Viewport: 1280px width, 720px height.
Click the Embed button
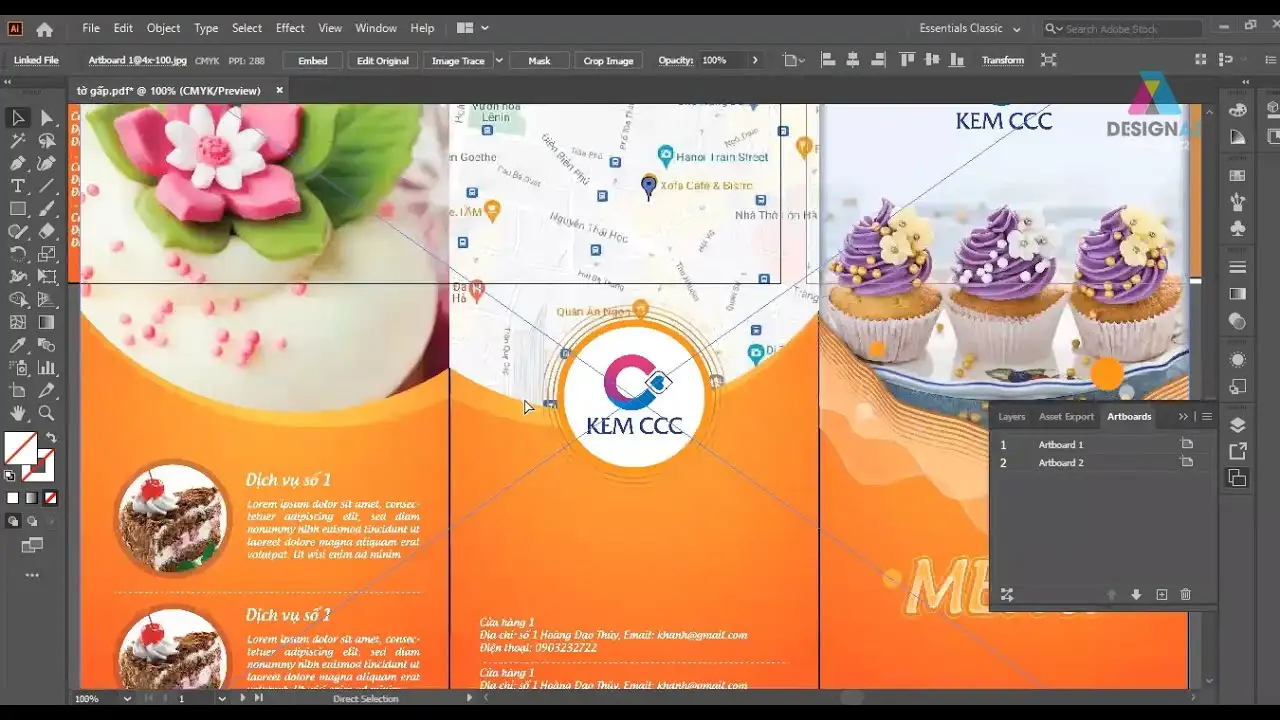312,61
